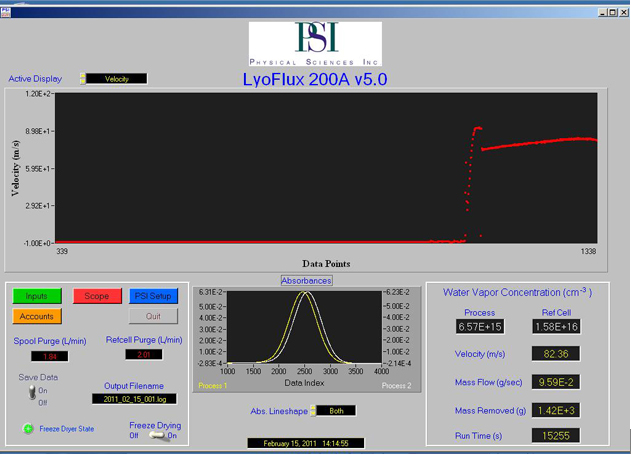
Task: Click the Water Vapor Concentration heading
Action: pos(517,293)
